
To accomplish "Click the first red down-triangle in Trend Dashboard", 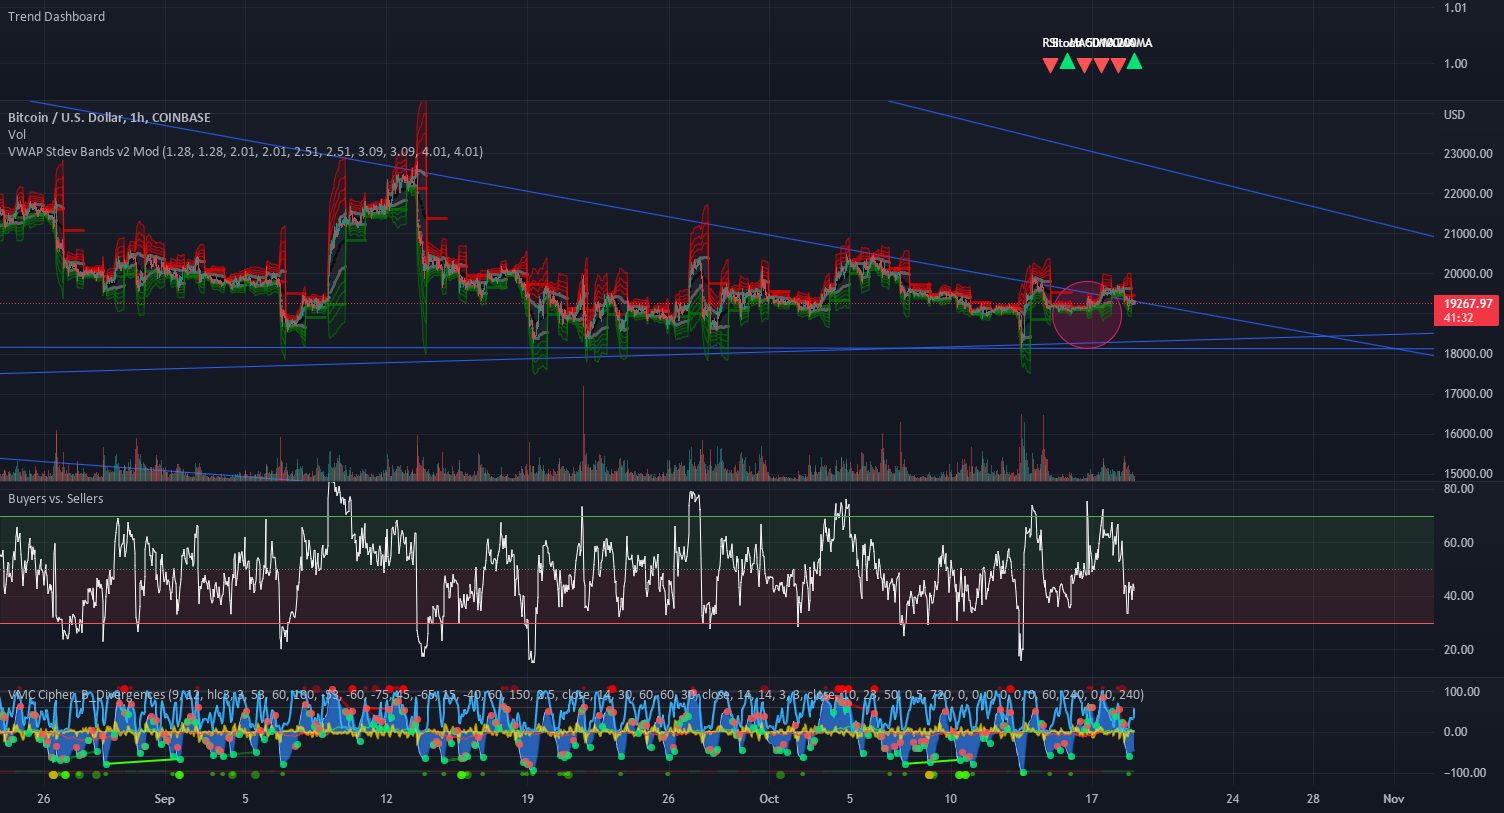I will point(1050,66).
